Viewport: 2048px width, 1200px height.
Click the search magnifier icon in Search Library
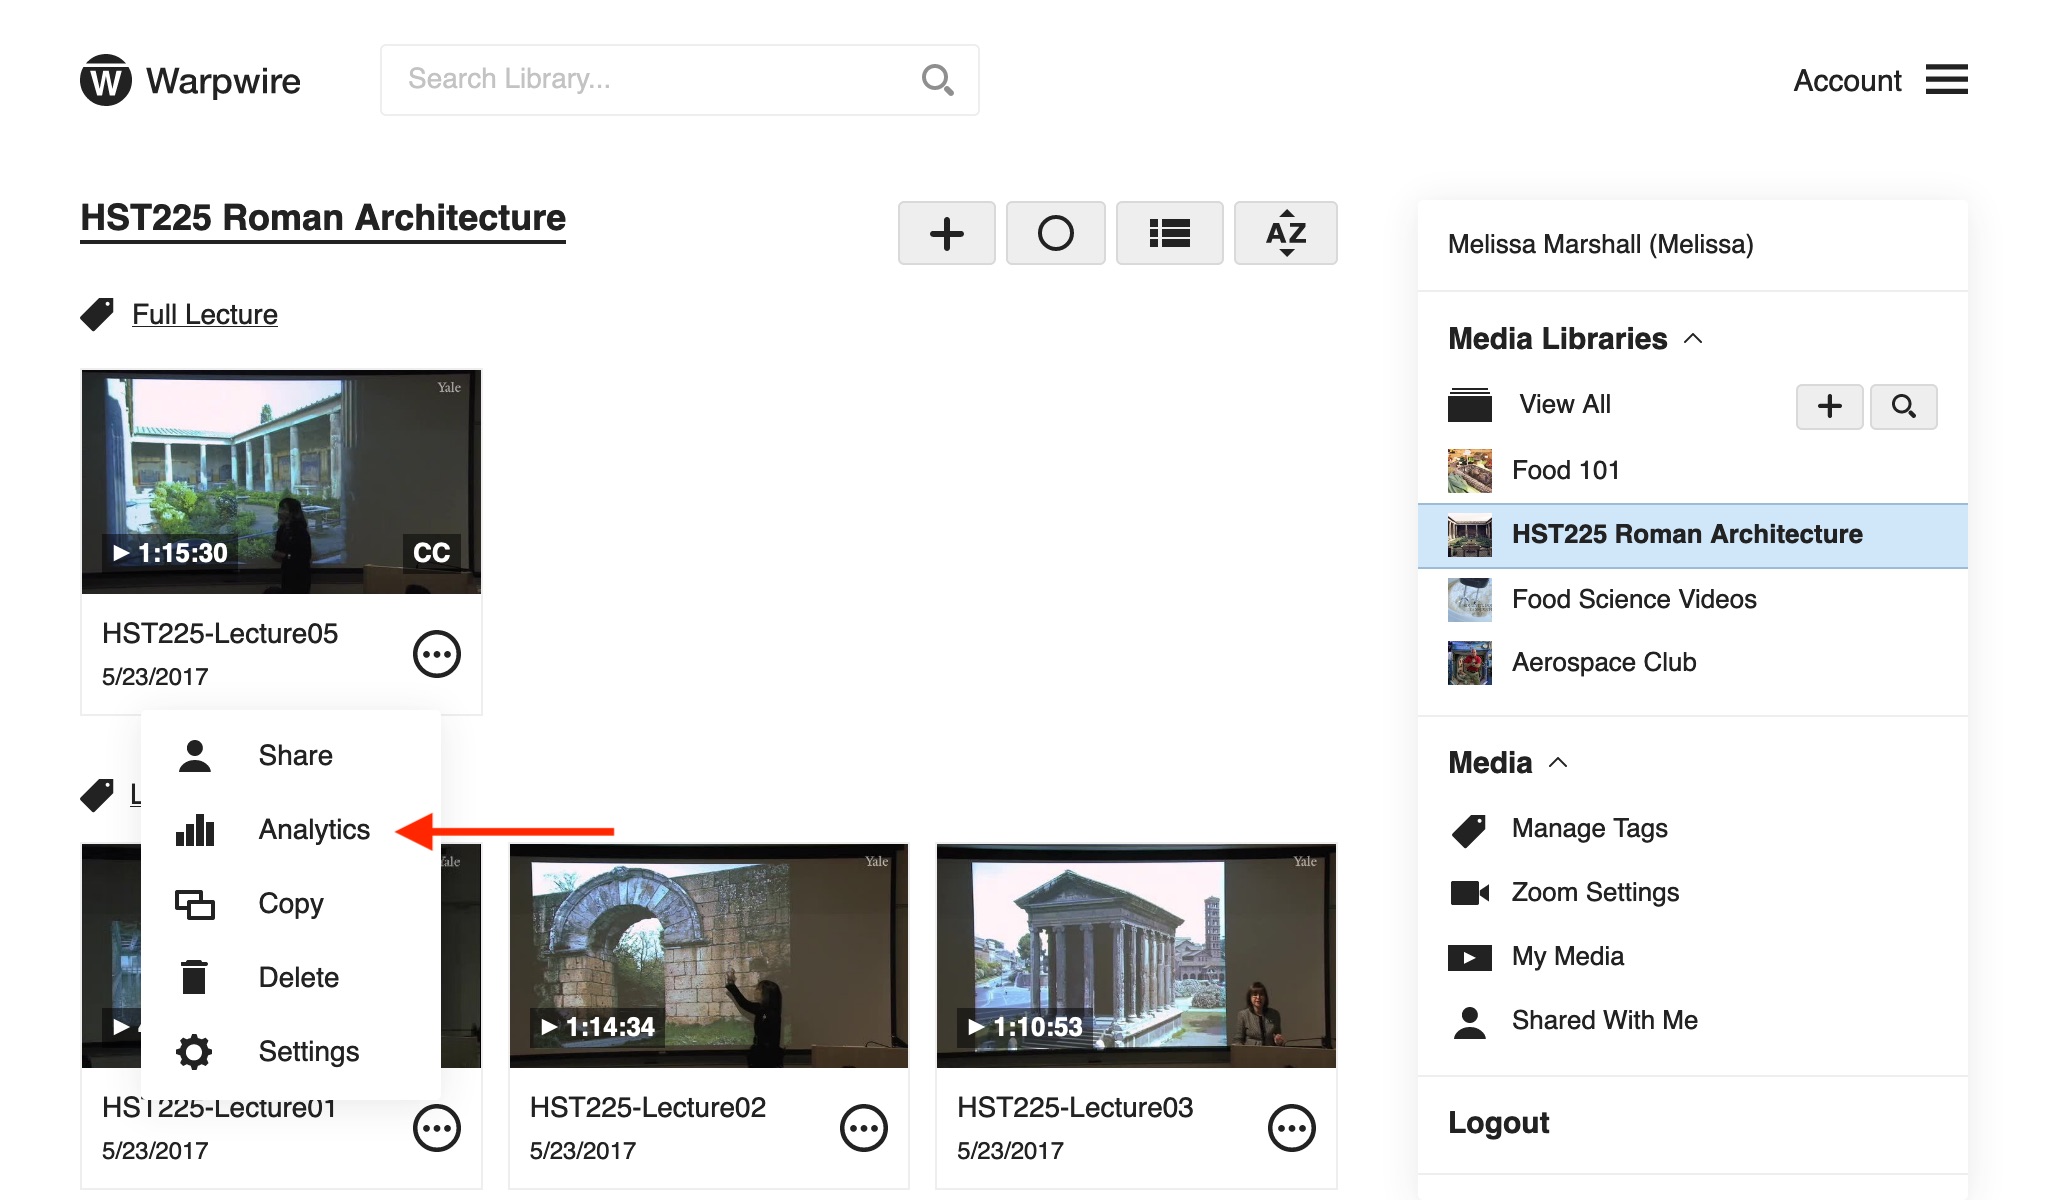click(x=937, y=80)
